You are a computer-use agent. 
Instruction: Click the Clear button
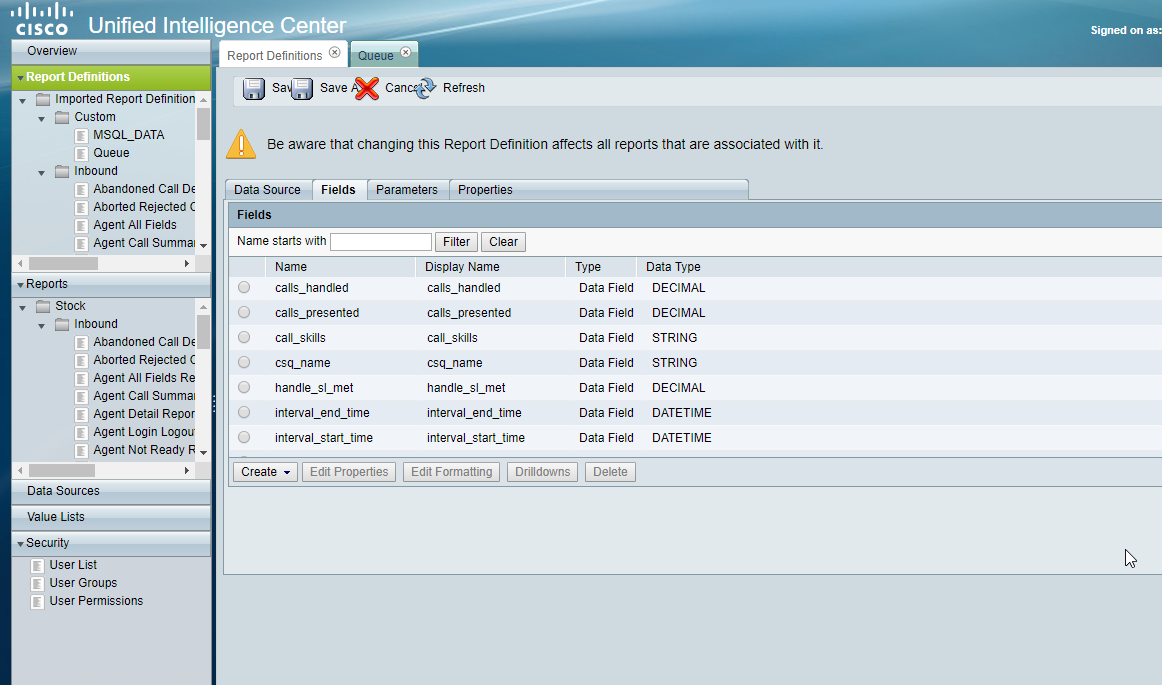(x=503, y=241)
